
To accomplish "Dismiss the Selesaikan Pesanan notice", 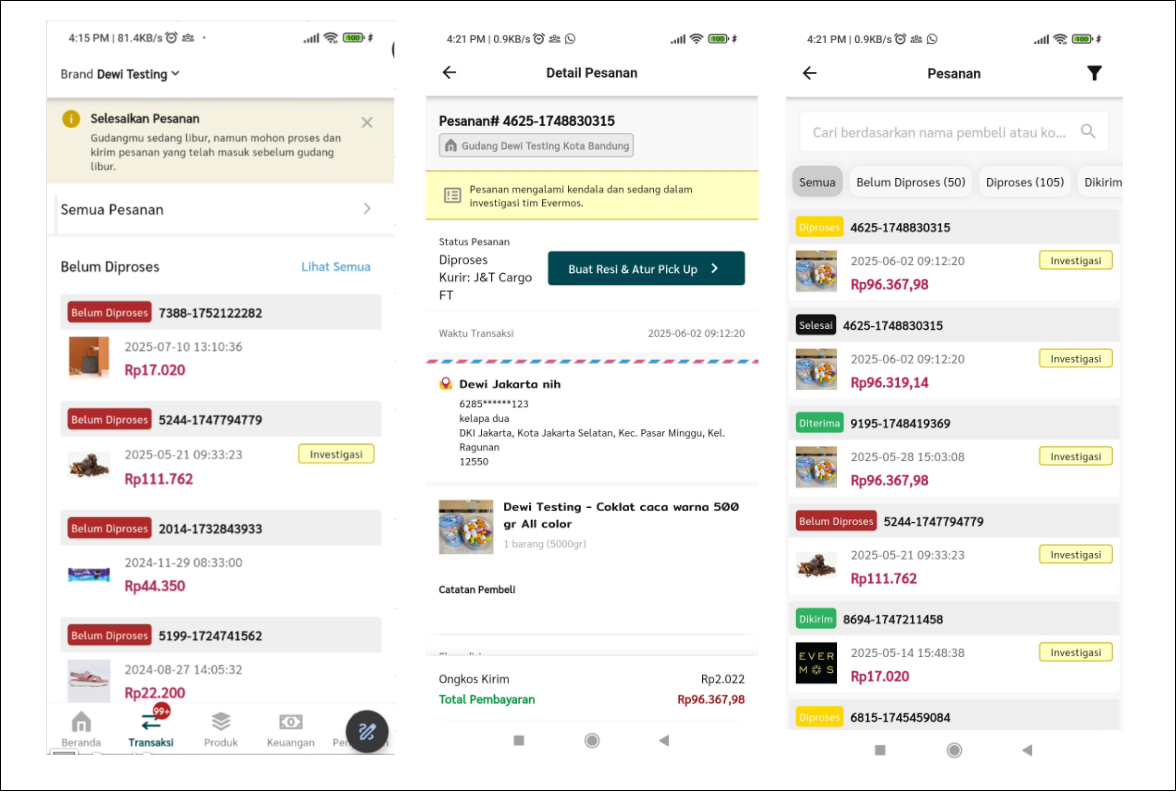I will coord(367,122).
